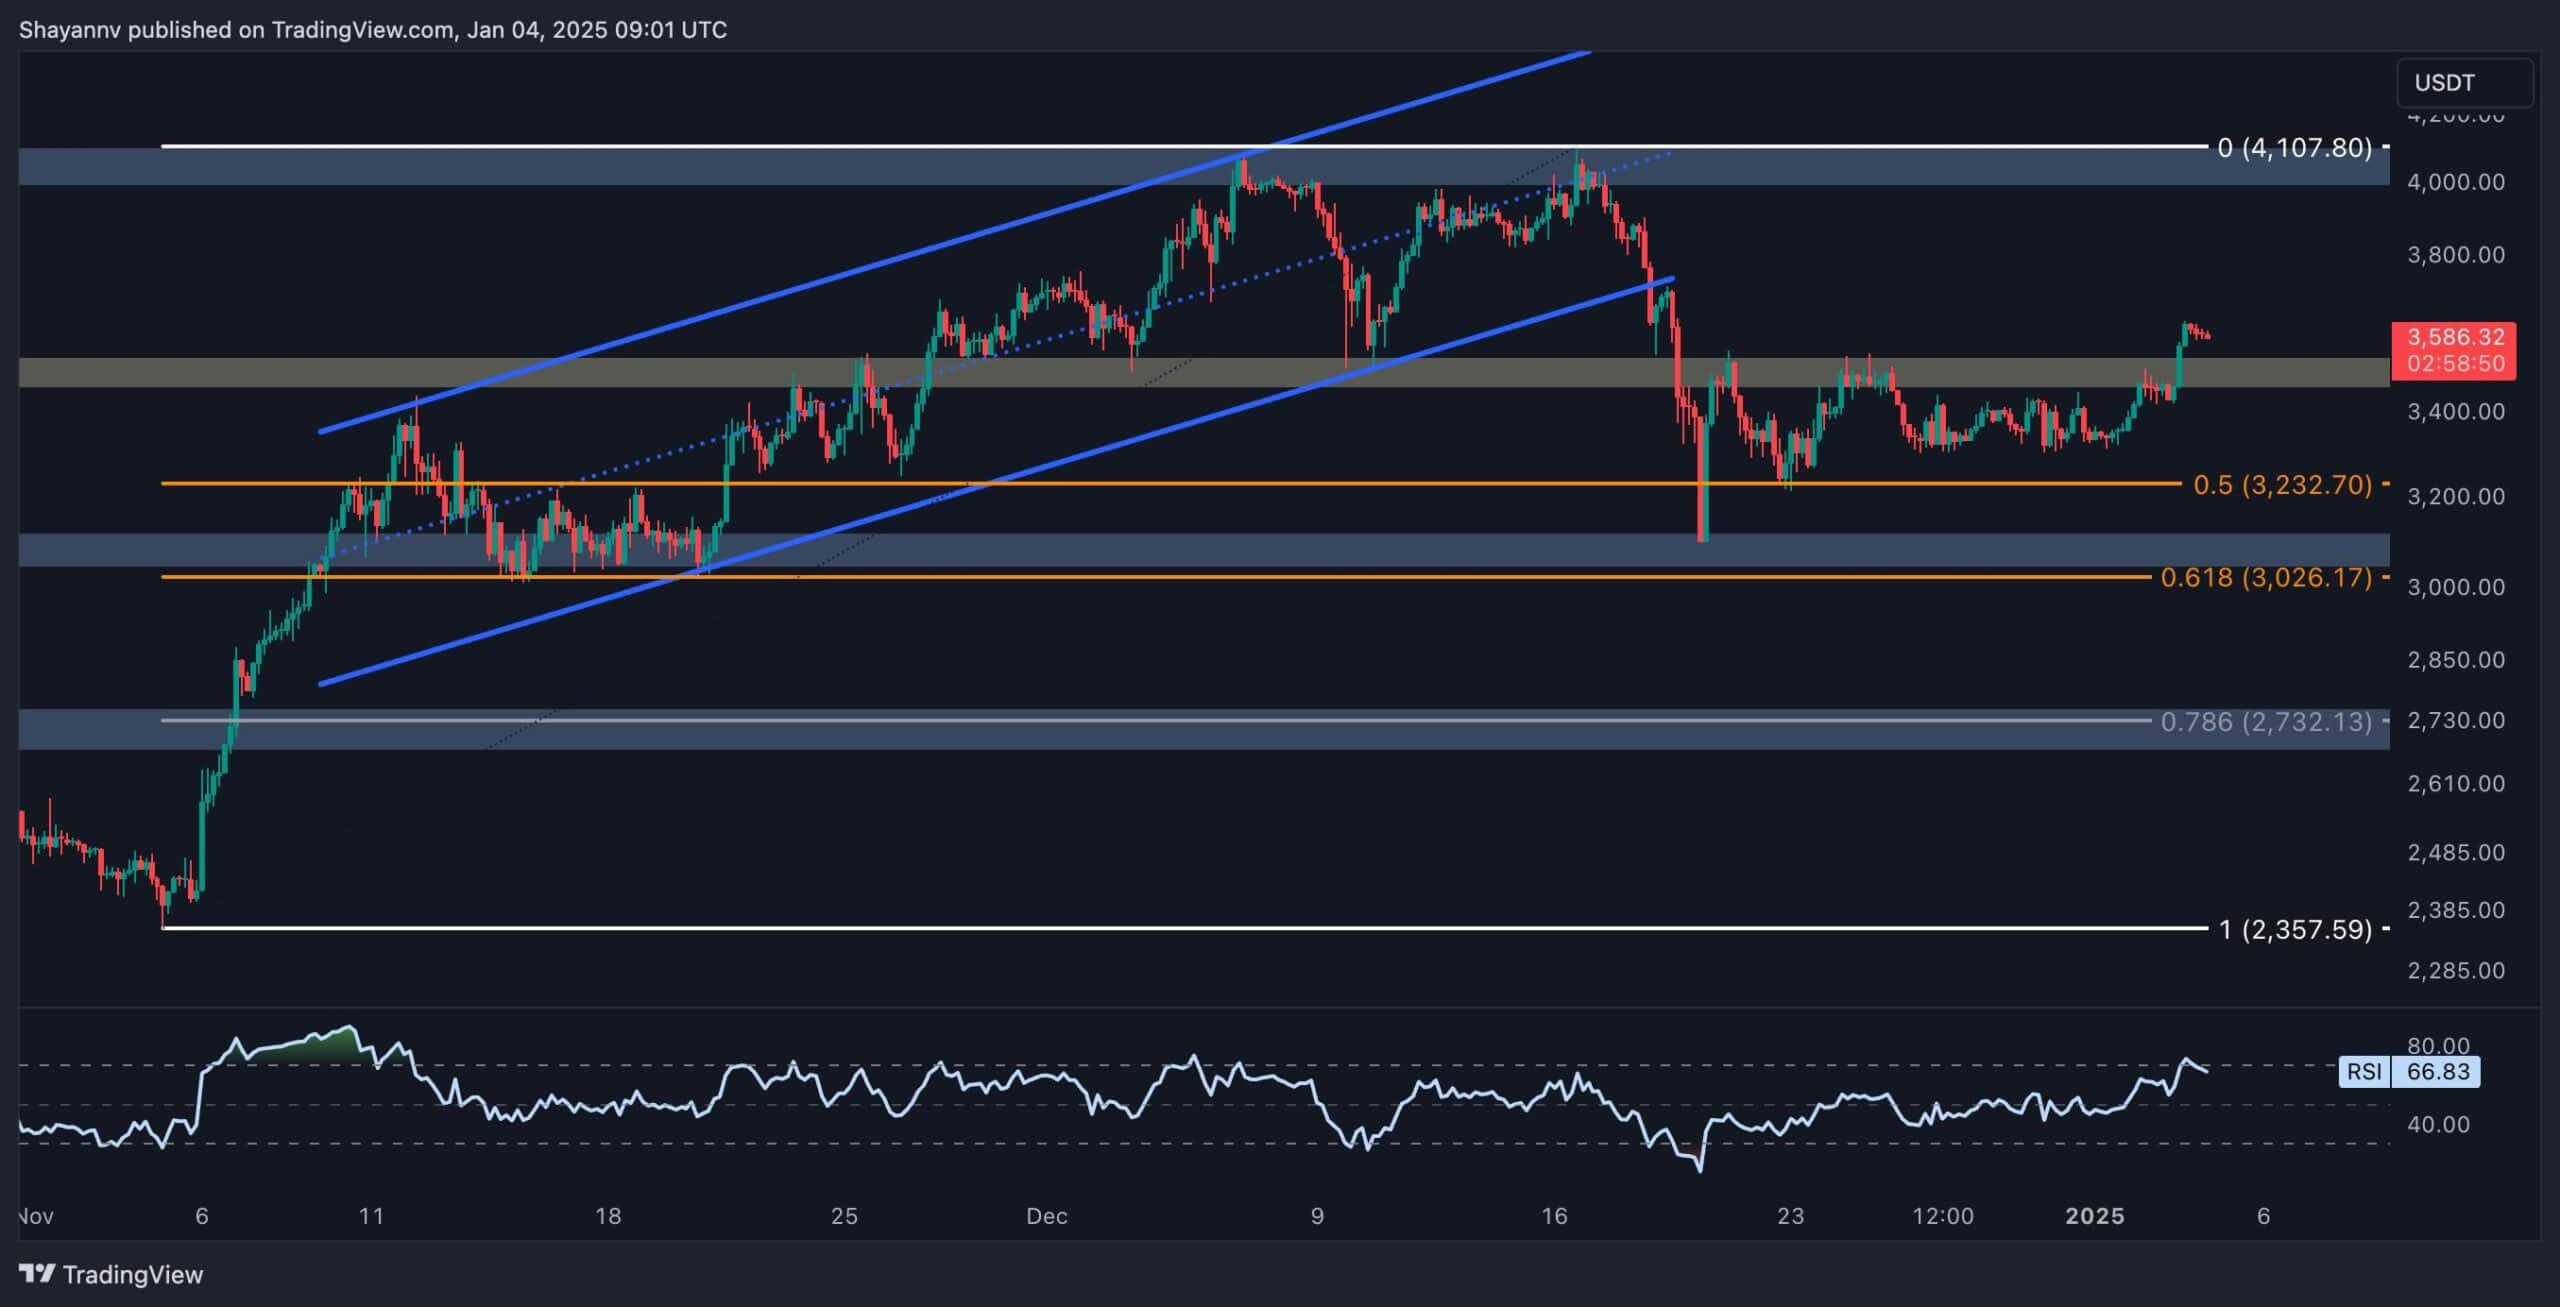2560x1307 pixels.
Task: Select Dec on the time axis
Action: point(1048,1217)
